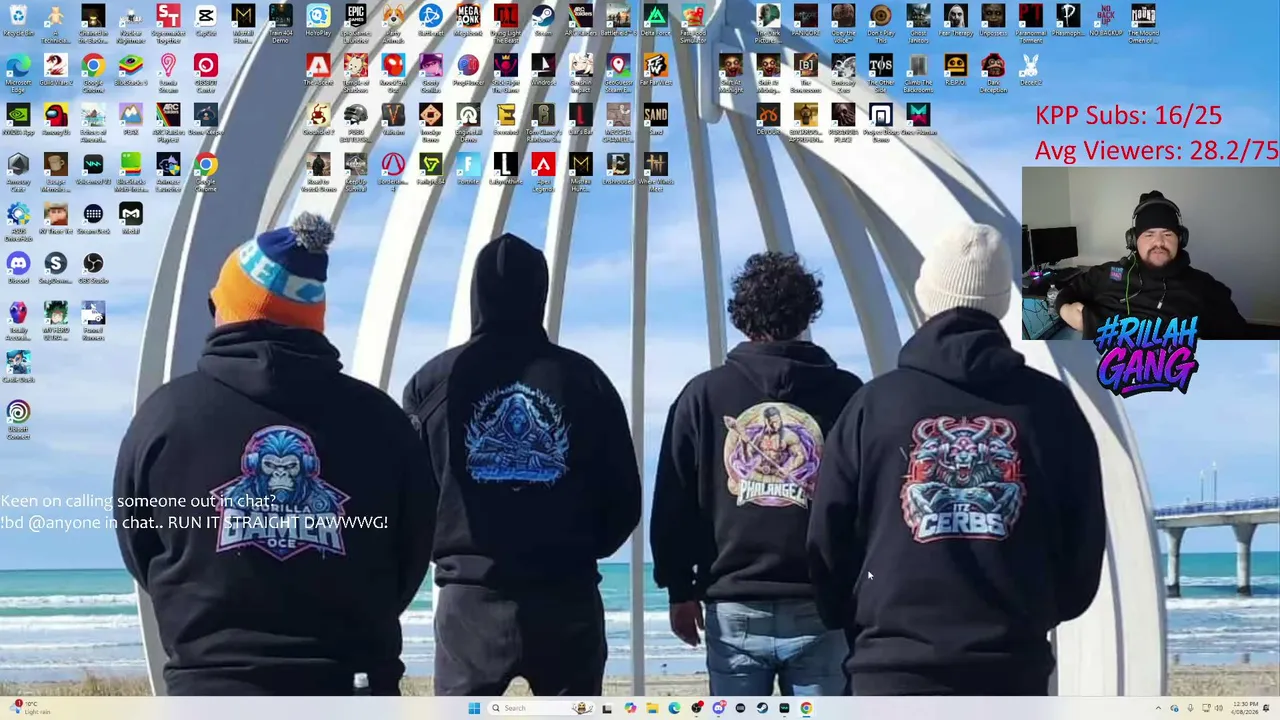
Task: Click the 'Avg Viewers: 28.2/75' text
Action: tap(1157, 151)
